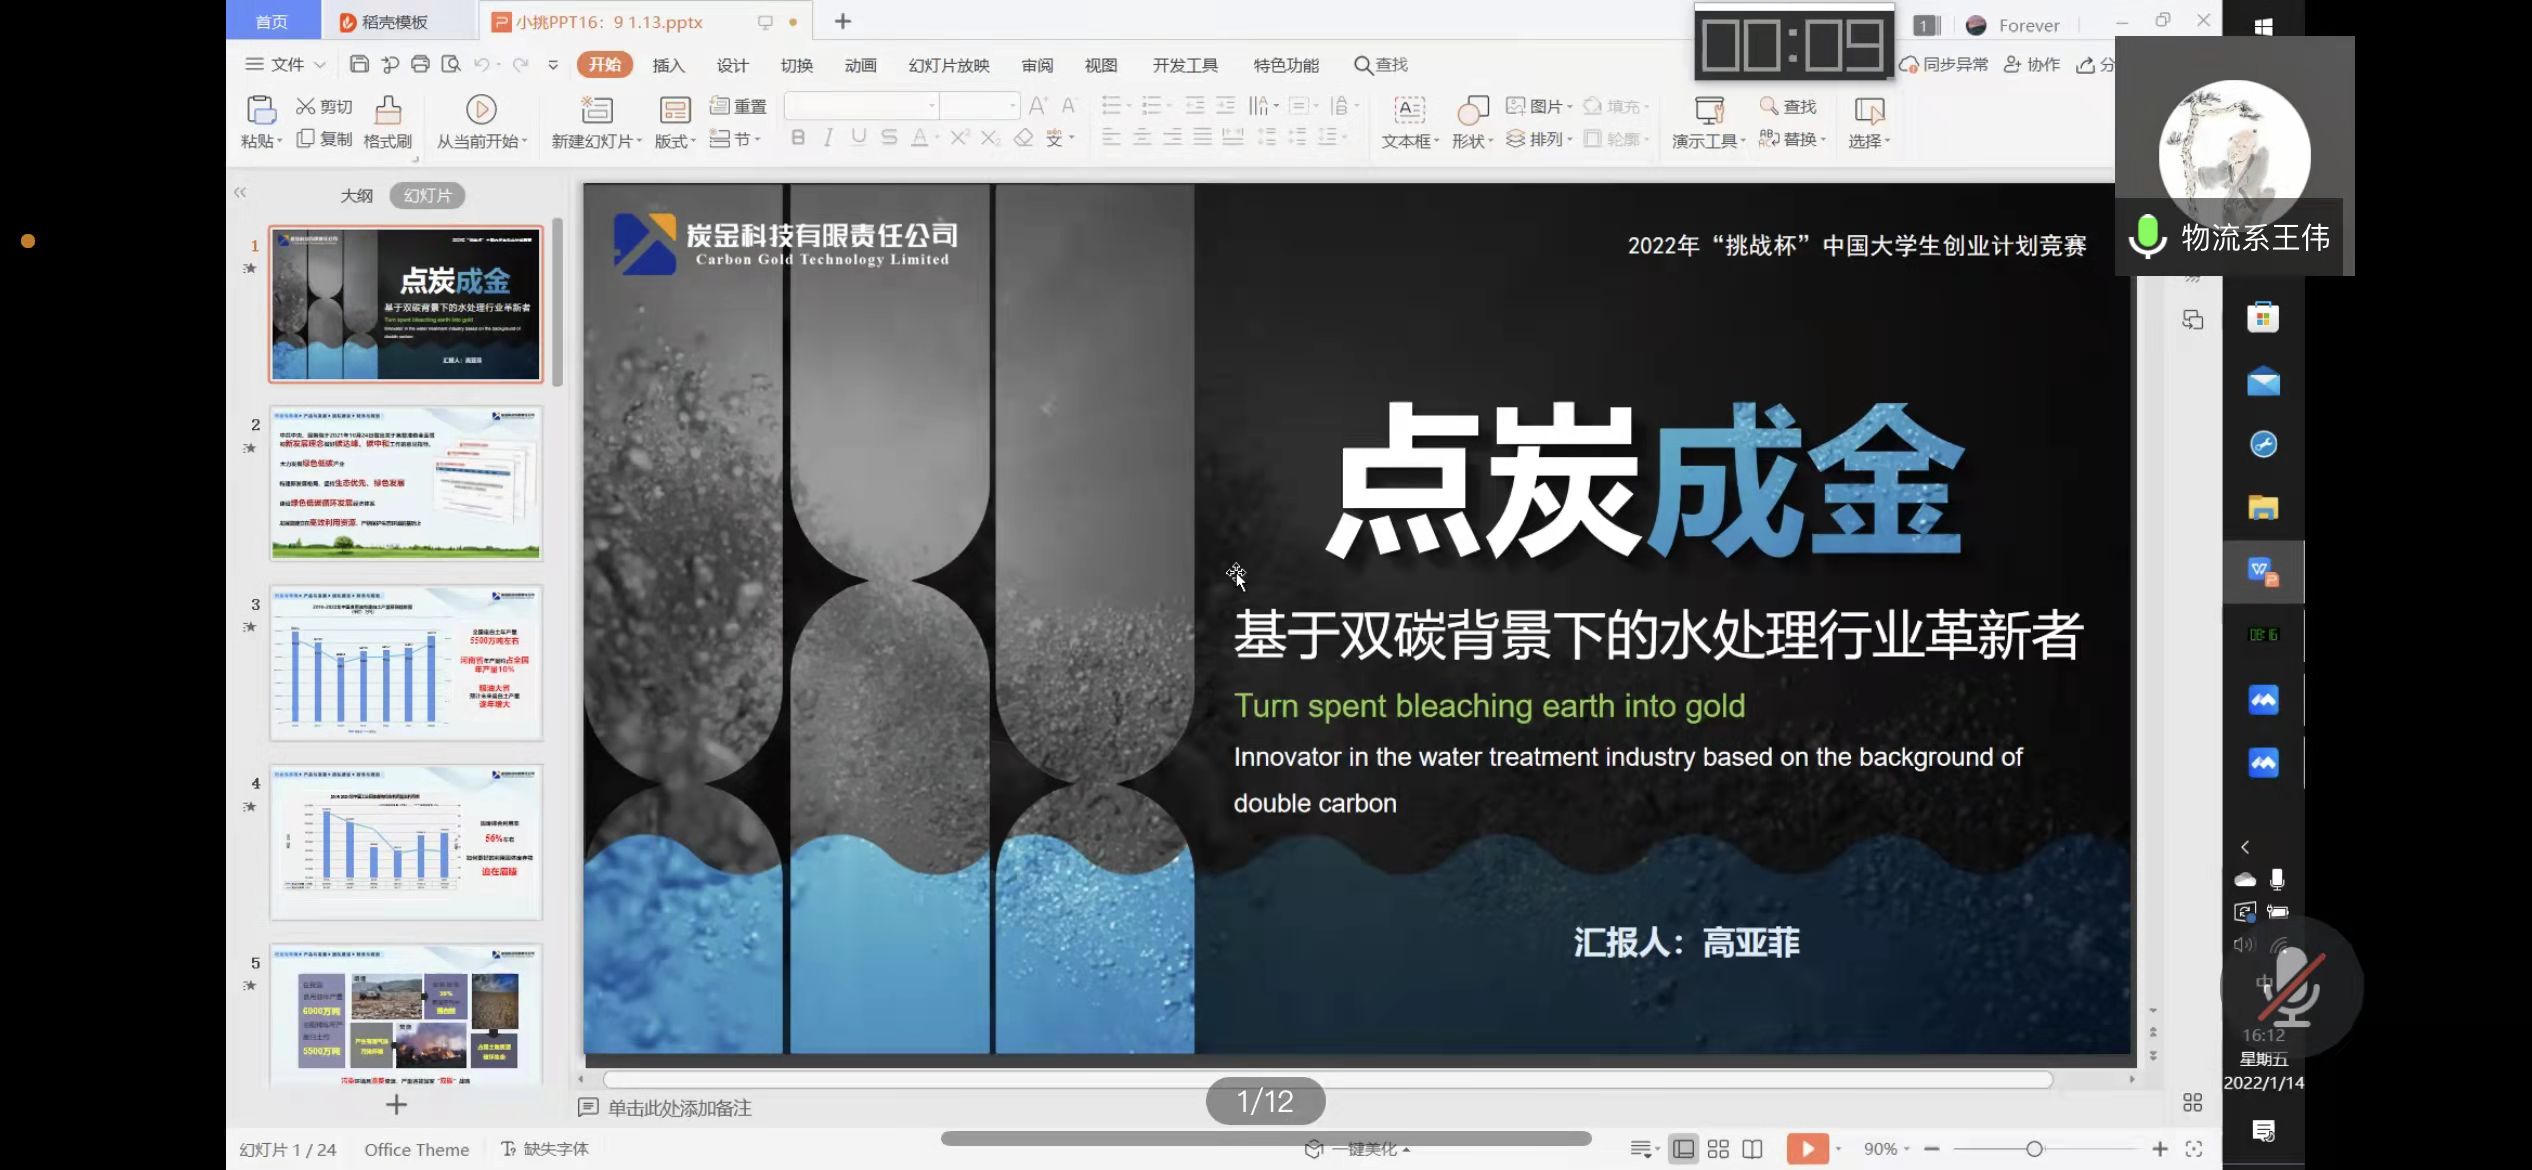Toggle Strikethrough formatting
This screenshot has height=1170, width=2532.
[x=889, y=138]
